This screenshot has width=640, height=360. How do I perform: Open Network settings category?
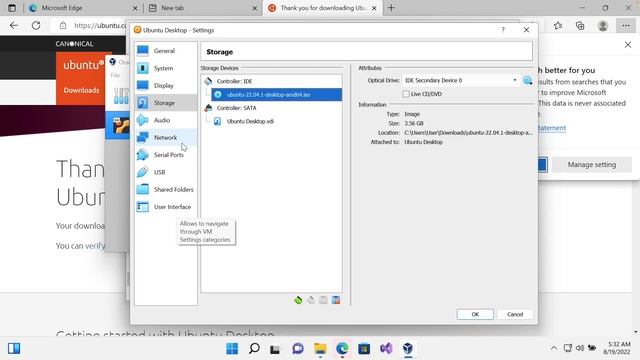pyautogui.click(x=165, y=138)
